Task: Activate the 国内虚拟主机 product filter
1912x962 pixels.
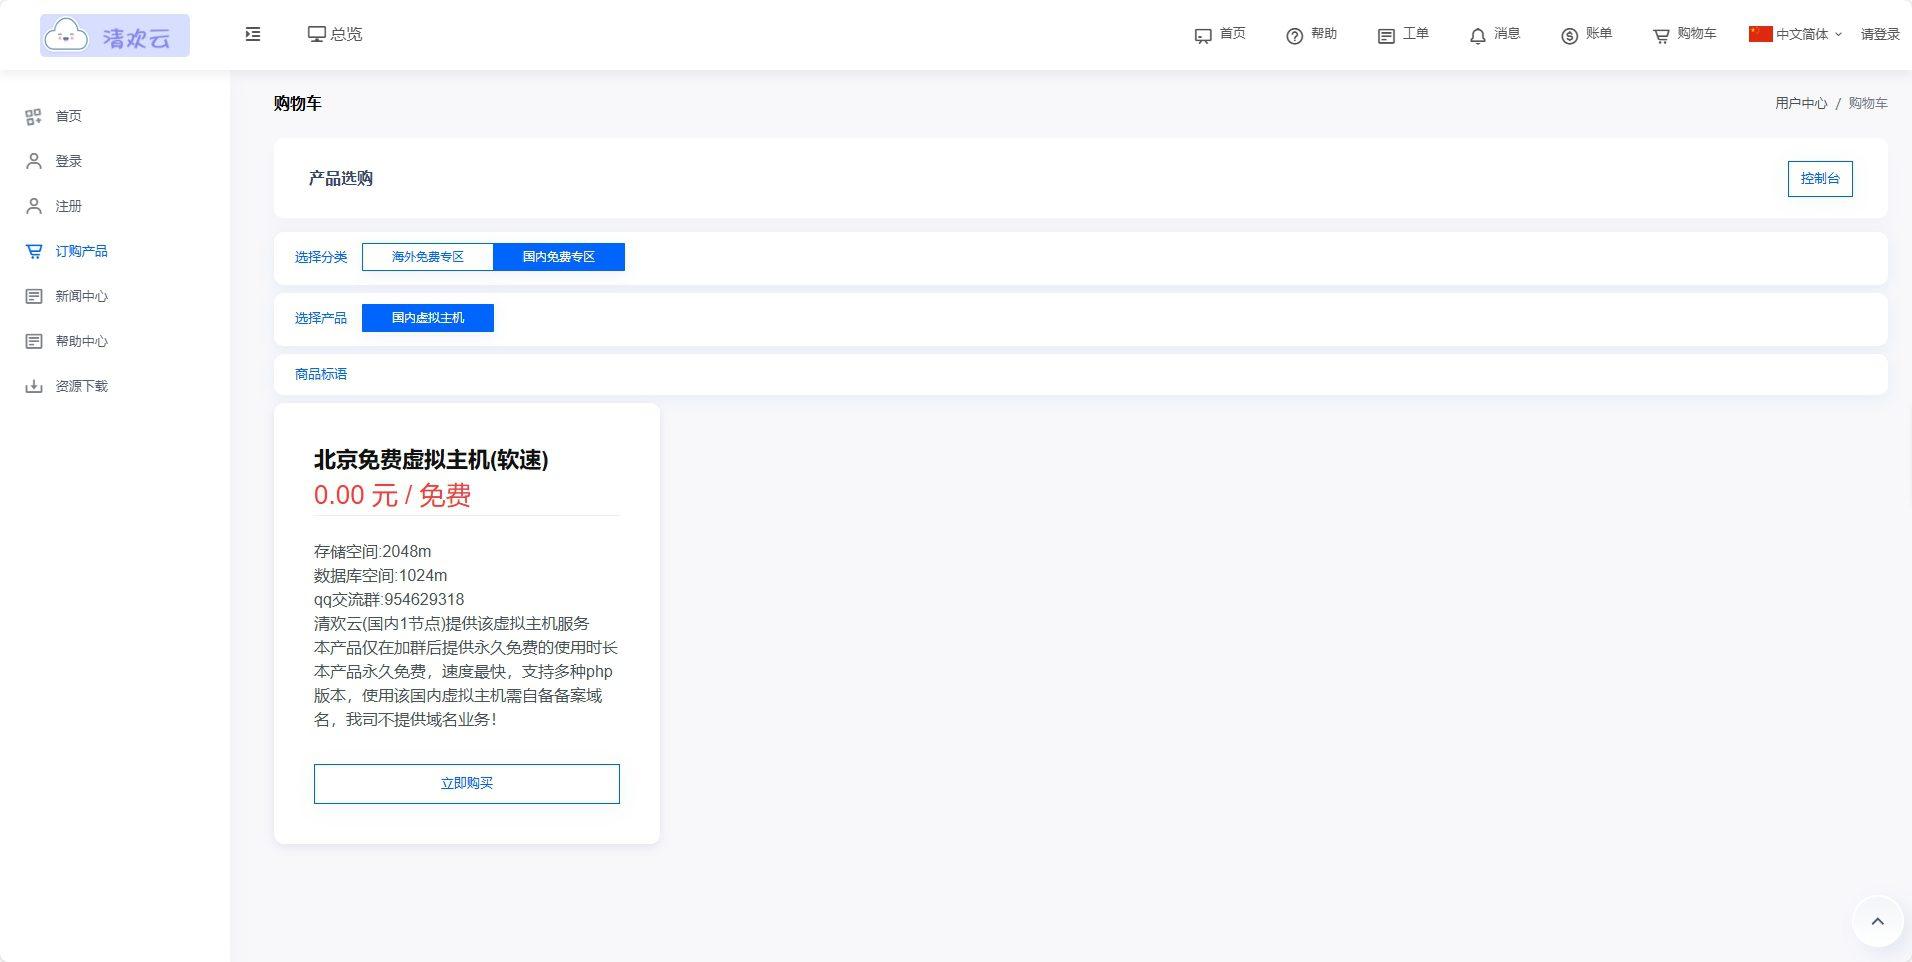Action: pyautogui.click(x=427, y=317)
